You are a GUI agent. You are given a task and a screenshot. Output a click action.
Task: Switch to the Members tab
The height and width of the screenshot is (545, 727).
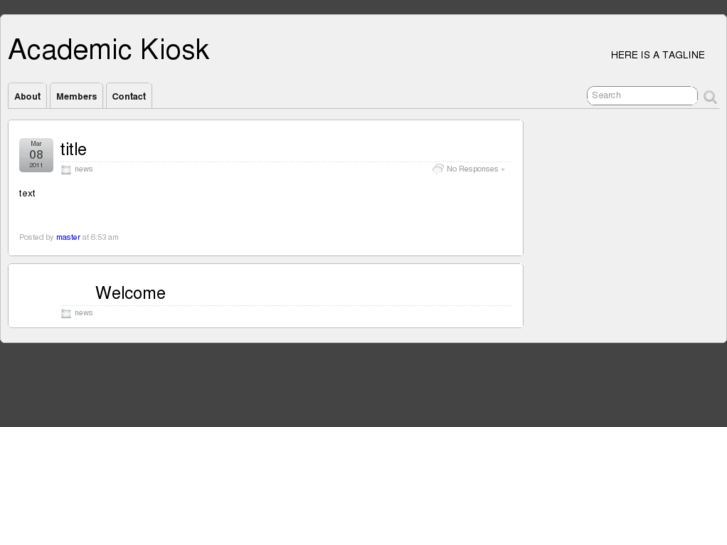(76, 96)
